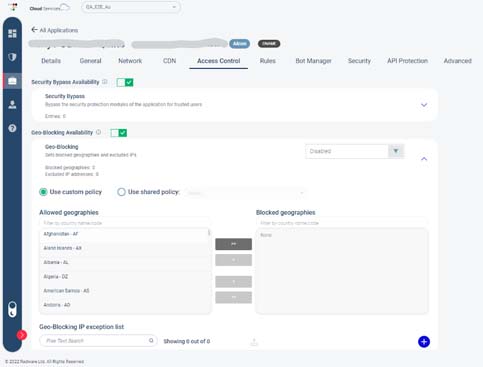Click blue plus to add IP exception
The width and height of the screenshot is (483, 367).
(424, 341)
